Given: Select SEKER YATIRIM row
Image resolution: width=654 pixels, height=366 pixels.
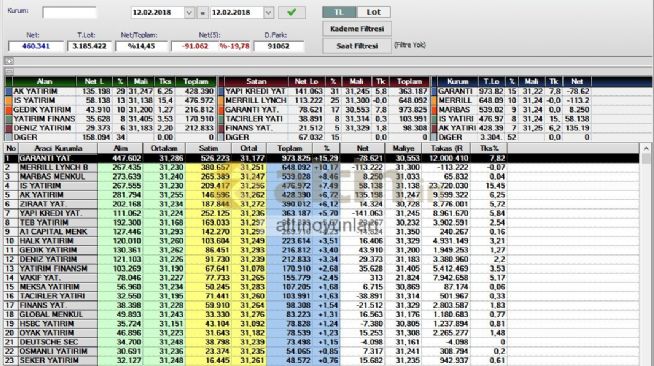Looking at the screenshot, I should click(321, 360).
